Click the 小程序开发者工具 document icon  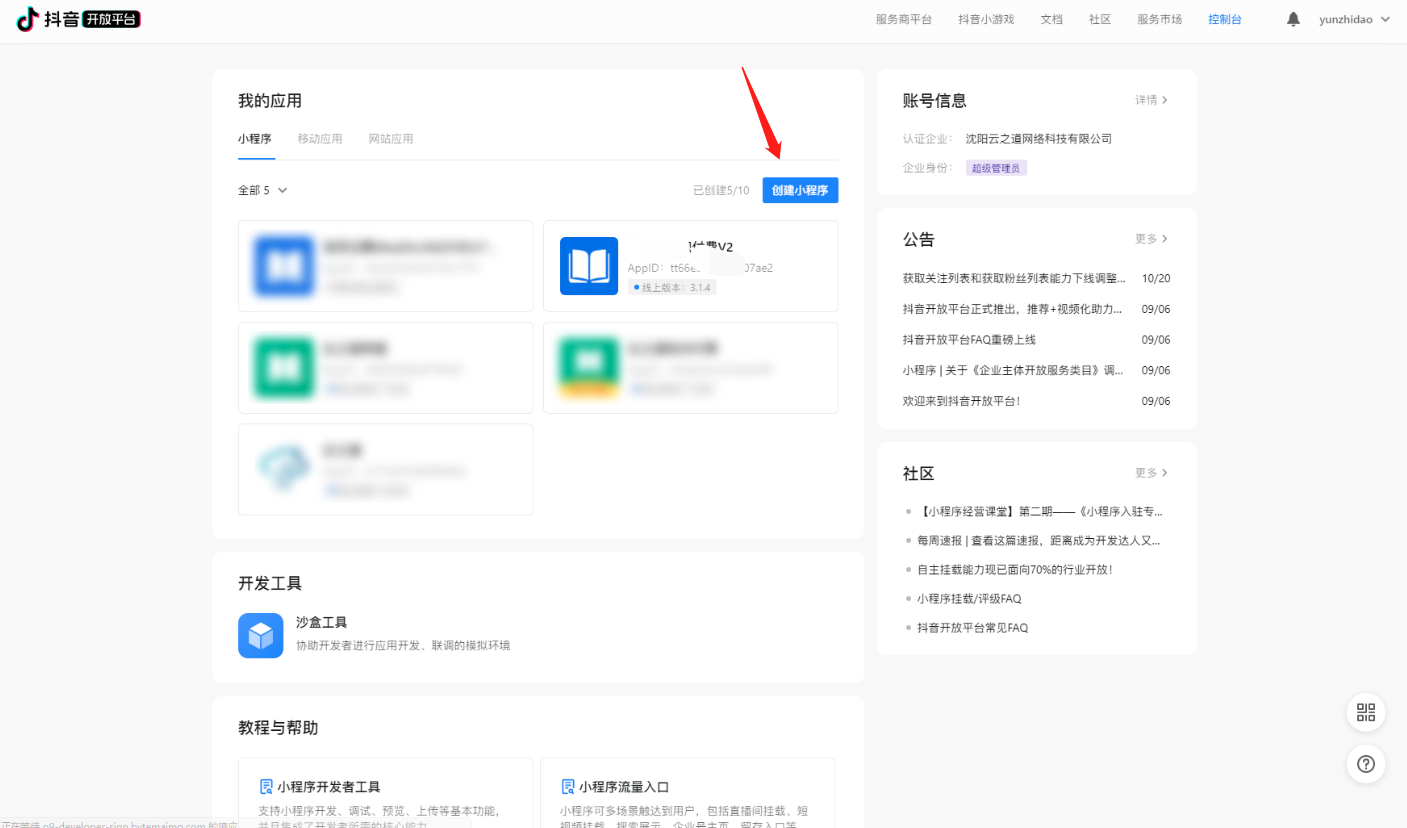(x=266, y=786)
